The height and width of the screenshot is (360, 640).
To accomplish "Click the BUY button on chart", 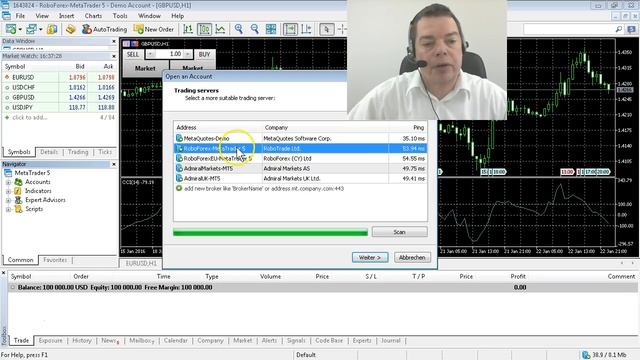I will [204, 54].
